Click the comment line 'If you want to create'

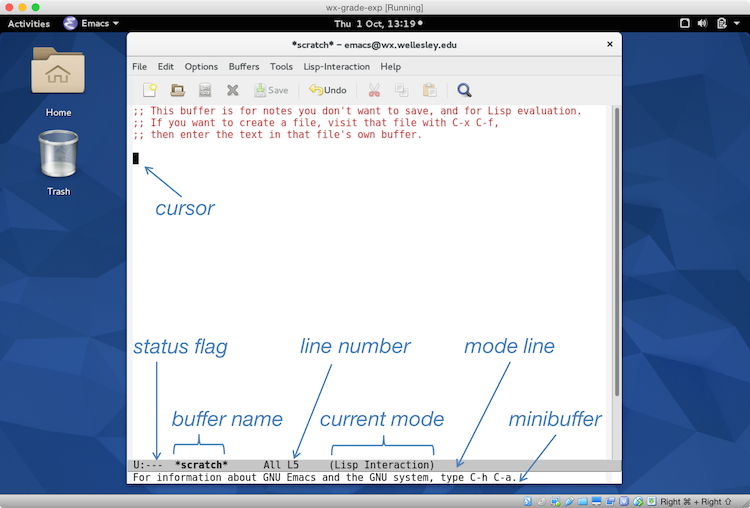[316, 122]
